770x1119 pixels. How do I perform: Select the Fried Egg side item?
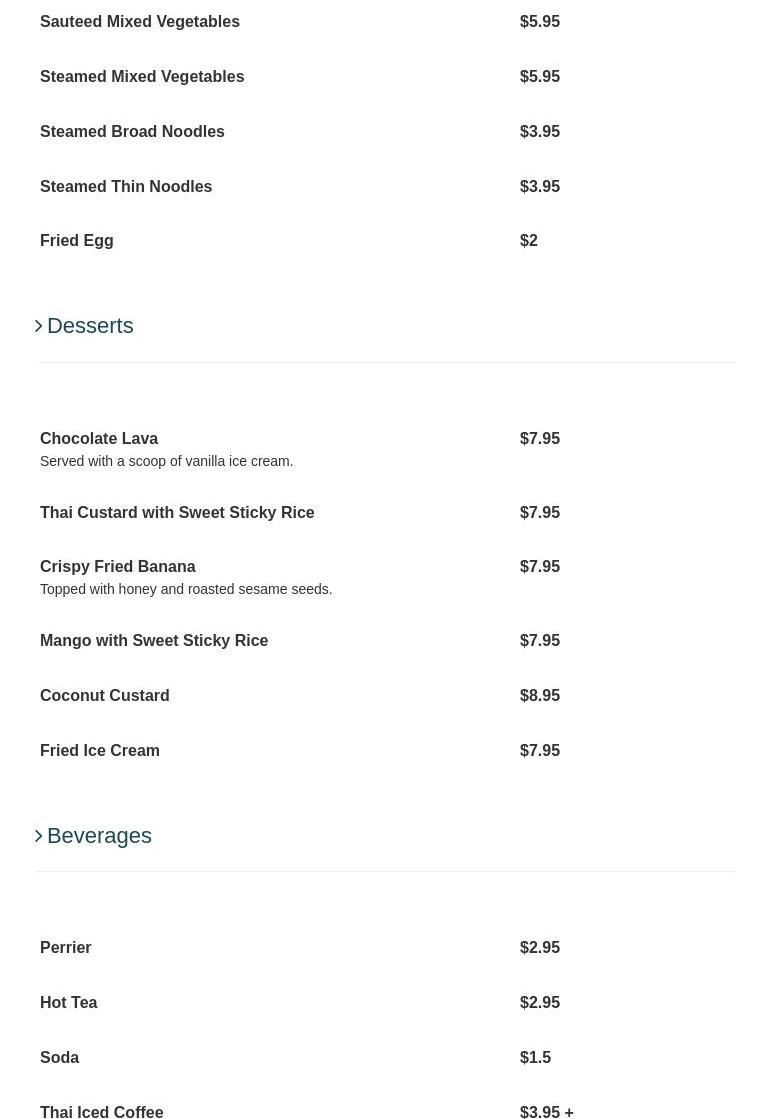[77, 241]
